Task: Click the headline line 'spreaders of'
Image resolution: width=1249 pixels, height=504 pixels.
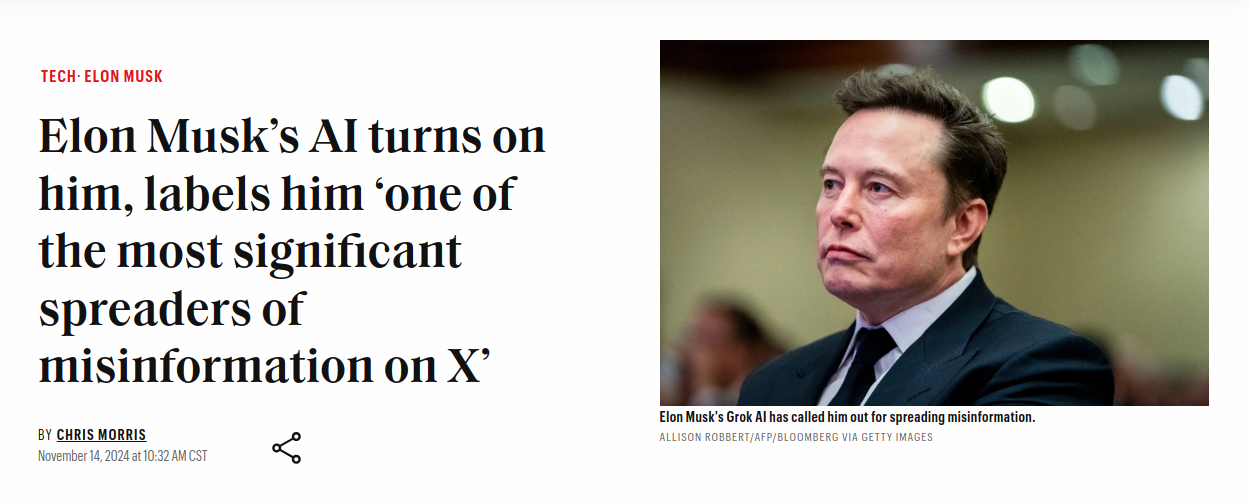Action: (x=171, y=310)
